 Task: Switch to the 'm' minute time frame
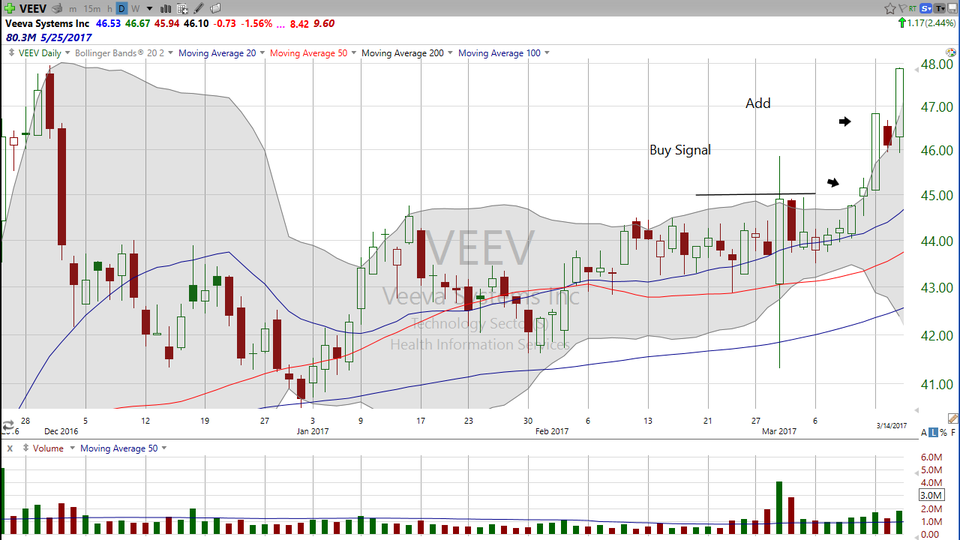click(x=73, y=9)
